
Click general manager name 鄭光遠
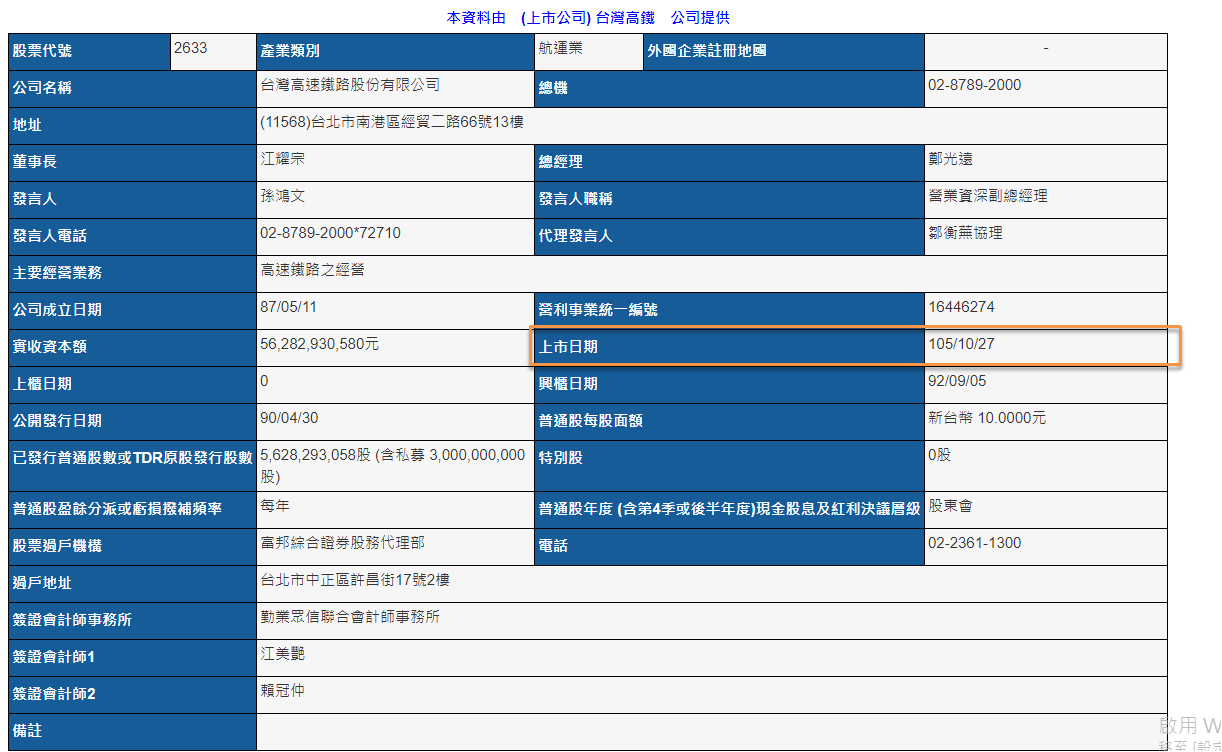pyautogui.click(x=950, y=159)
